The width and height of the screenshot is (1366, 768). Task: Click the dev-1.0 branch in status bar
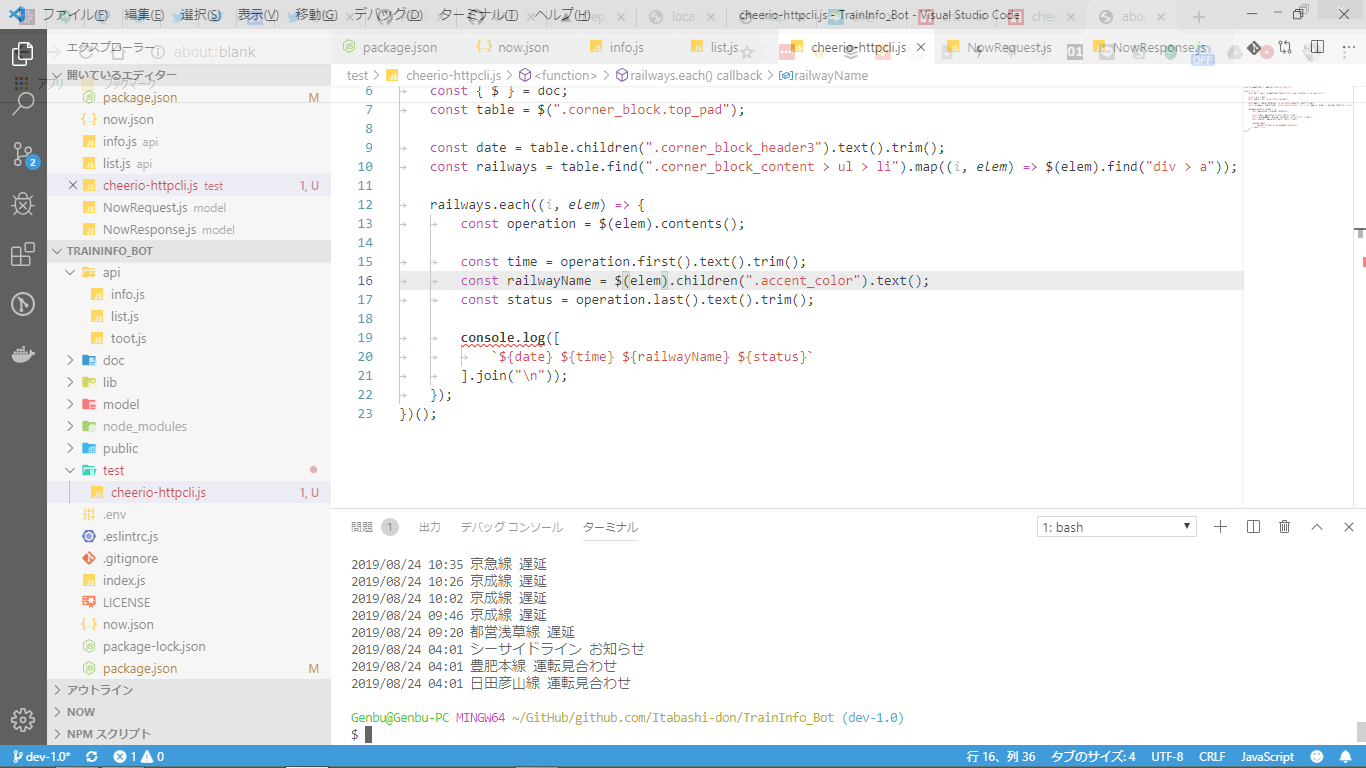(40, 757)
